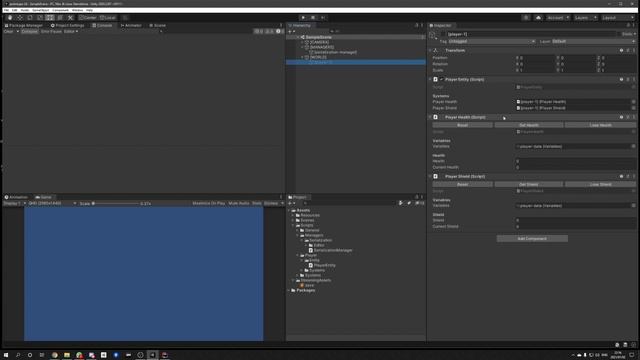Toggle Local handle rotation button

108,18
